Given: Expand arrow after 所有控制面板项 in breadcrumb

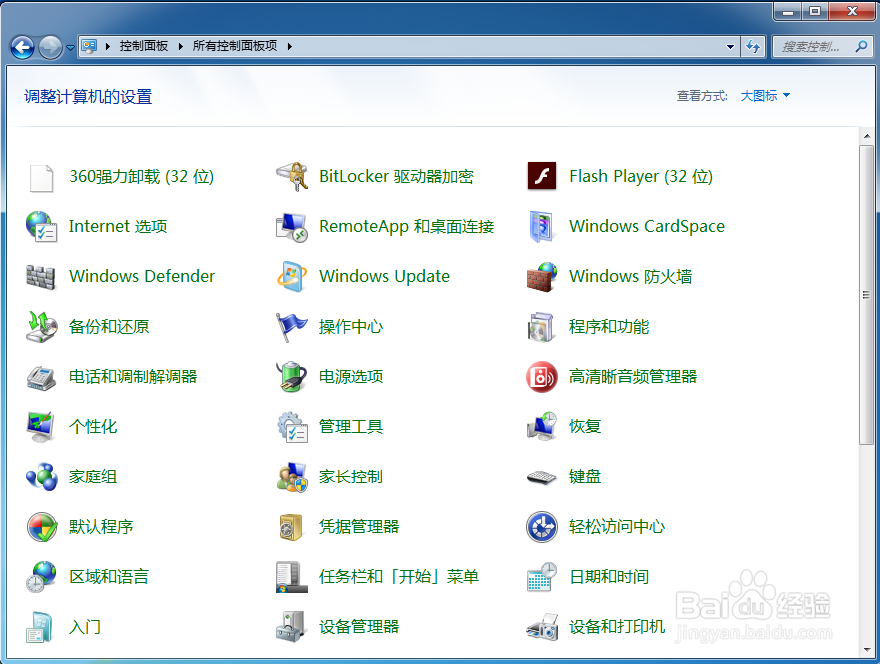Looking at the screenshot, I should click(290, 47).
